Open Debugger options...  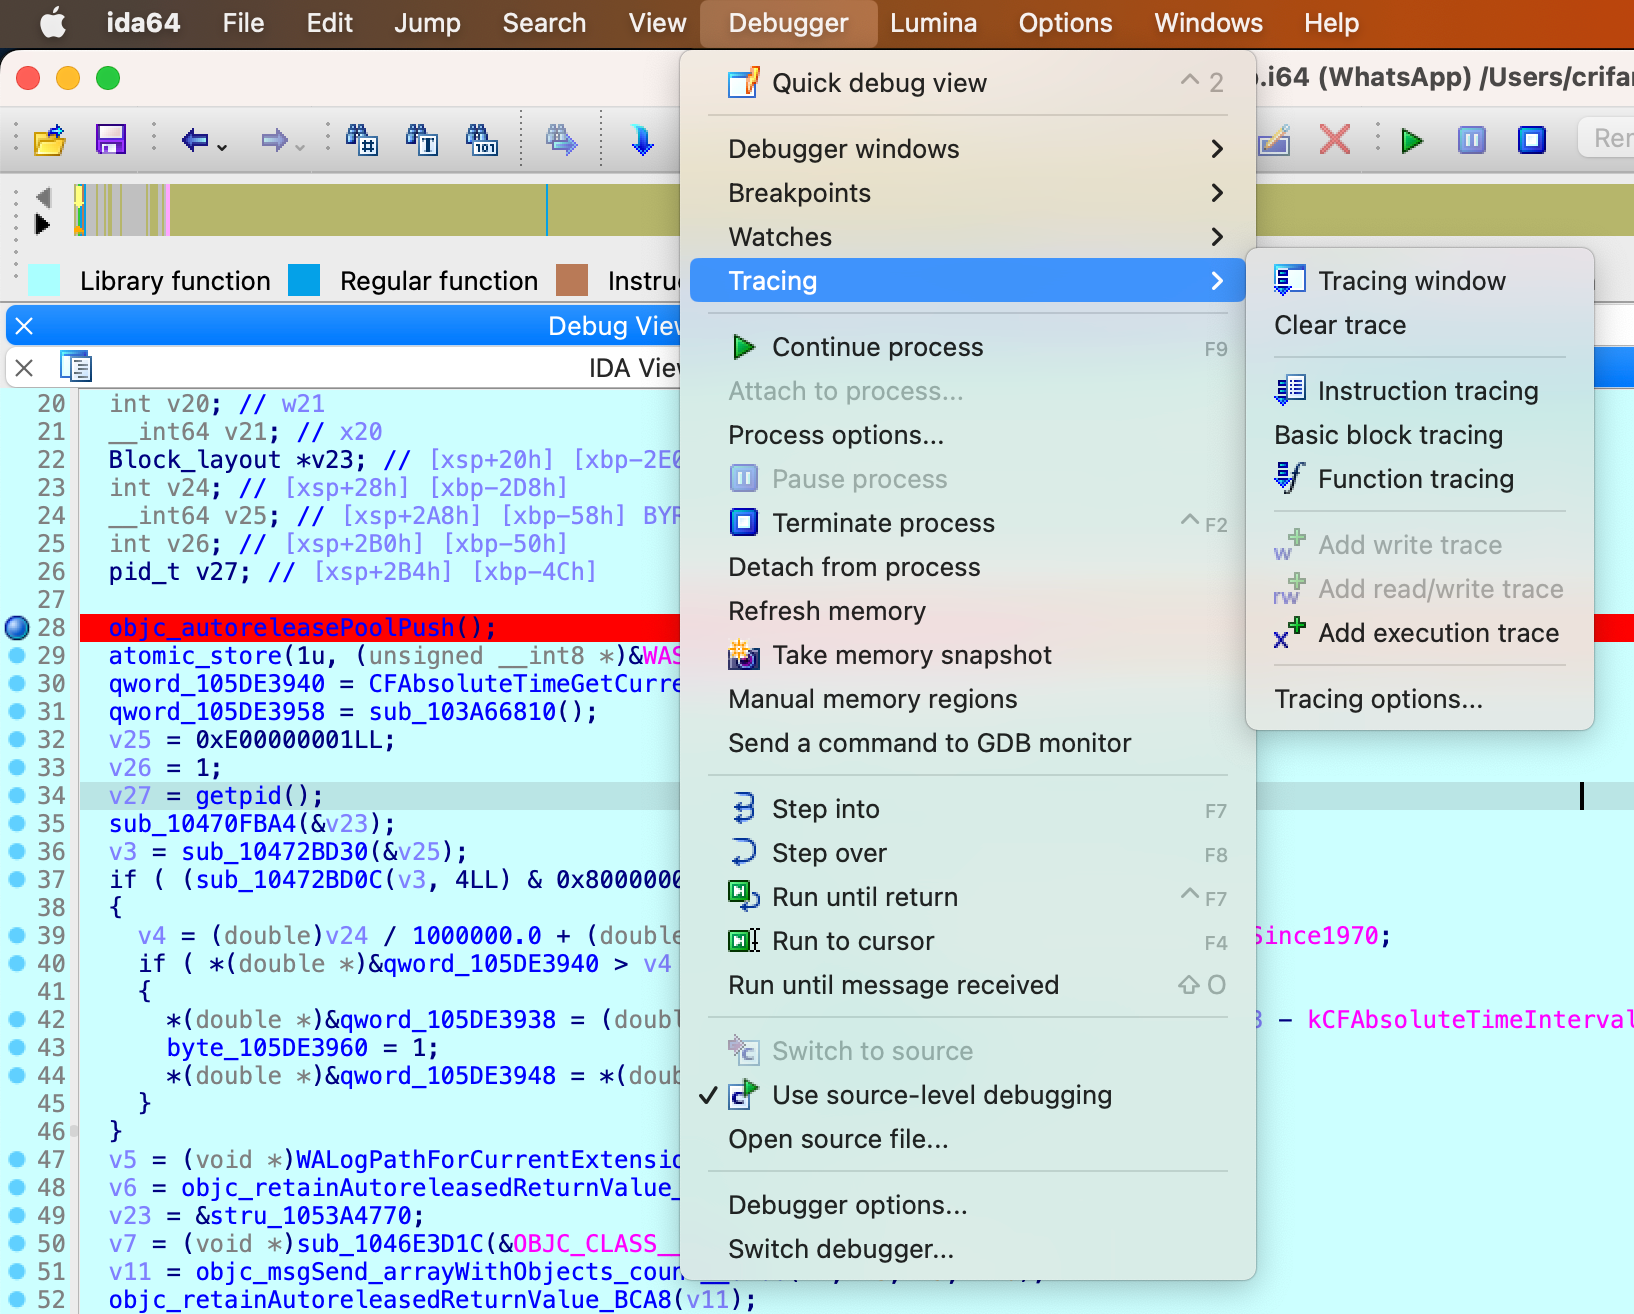click(x=967, y=1205)
